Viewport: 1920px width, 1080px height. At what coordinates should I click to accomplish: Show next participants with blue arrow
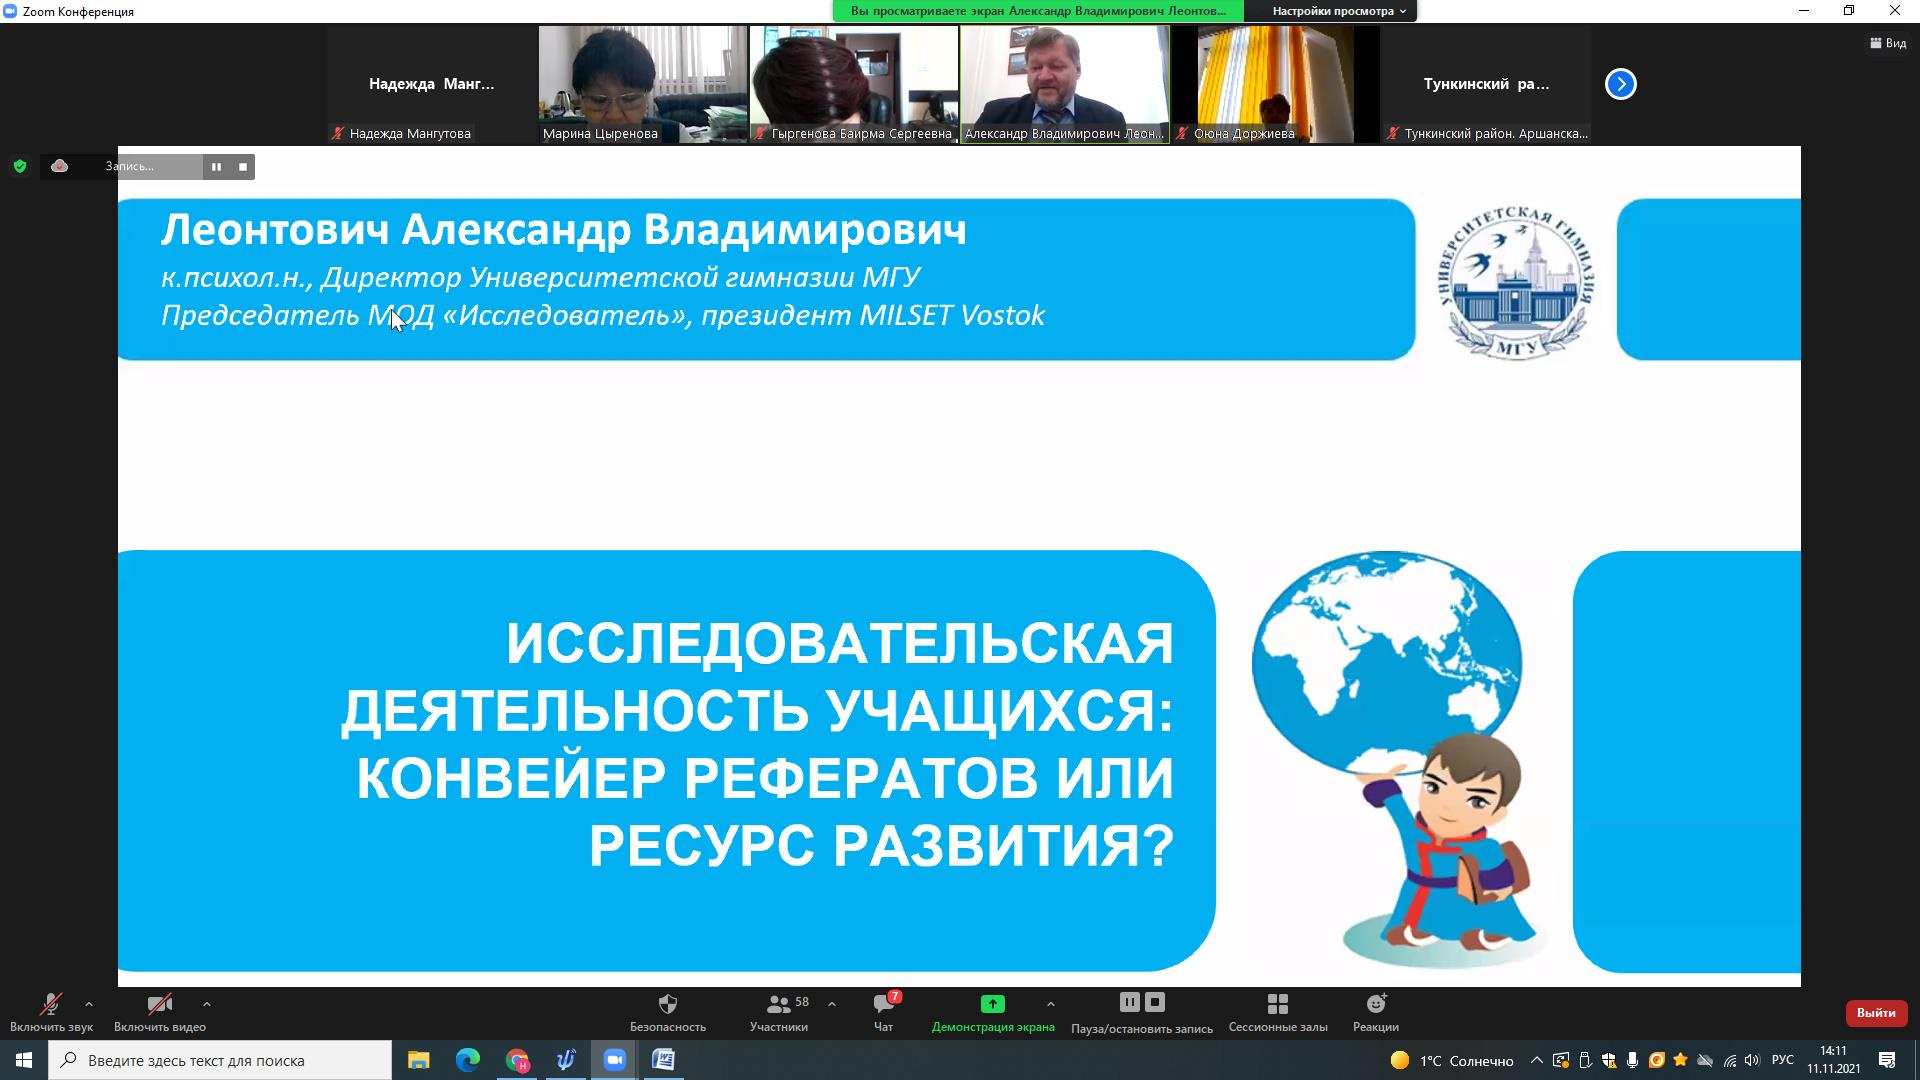coord(1620,84)
